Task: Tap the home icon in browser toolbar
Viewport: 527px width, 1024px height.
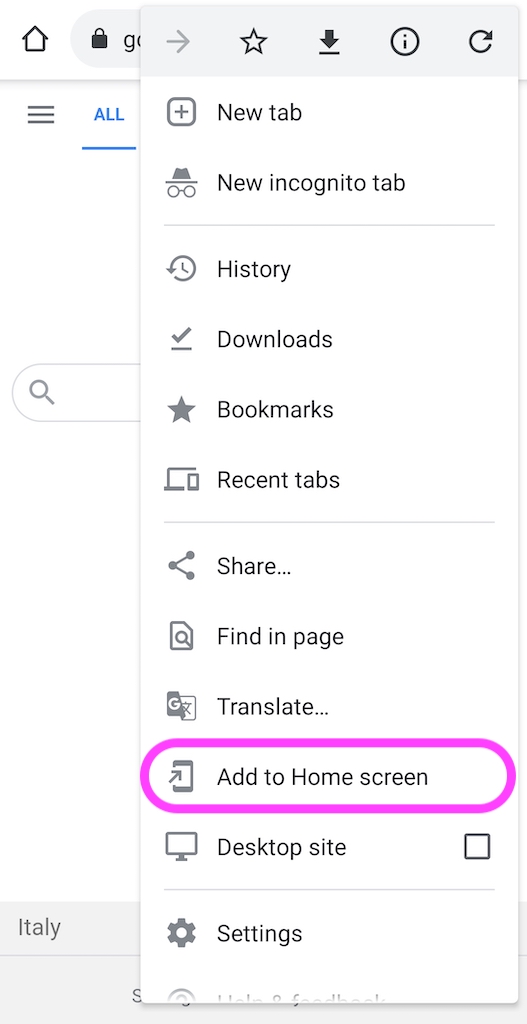Action: click(x=35, y=39)
